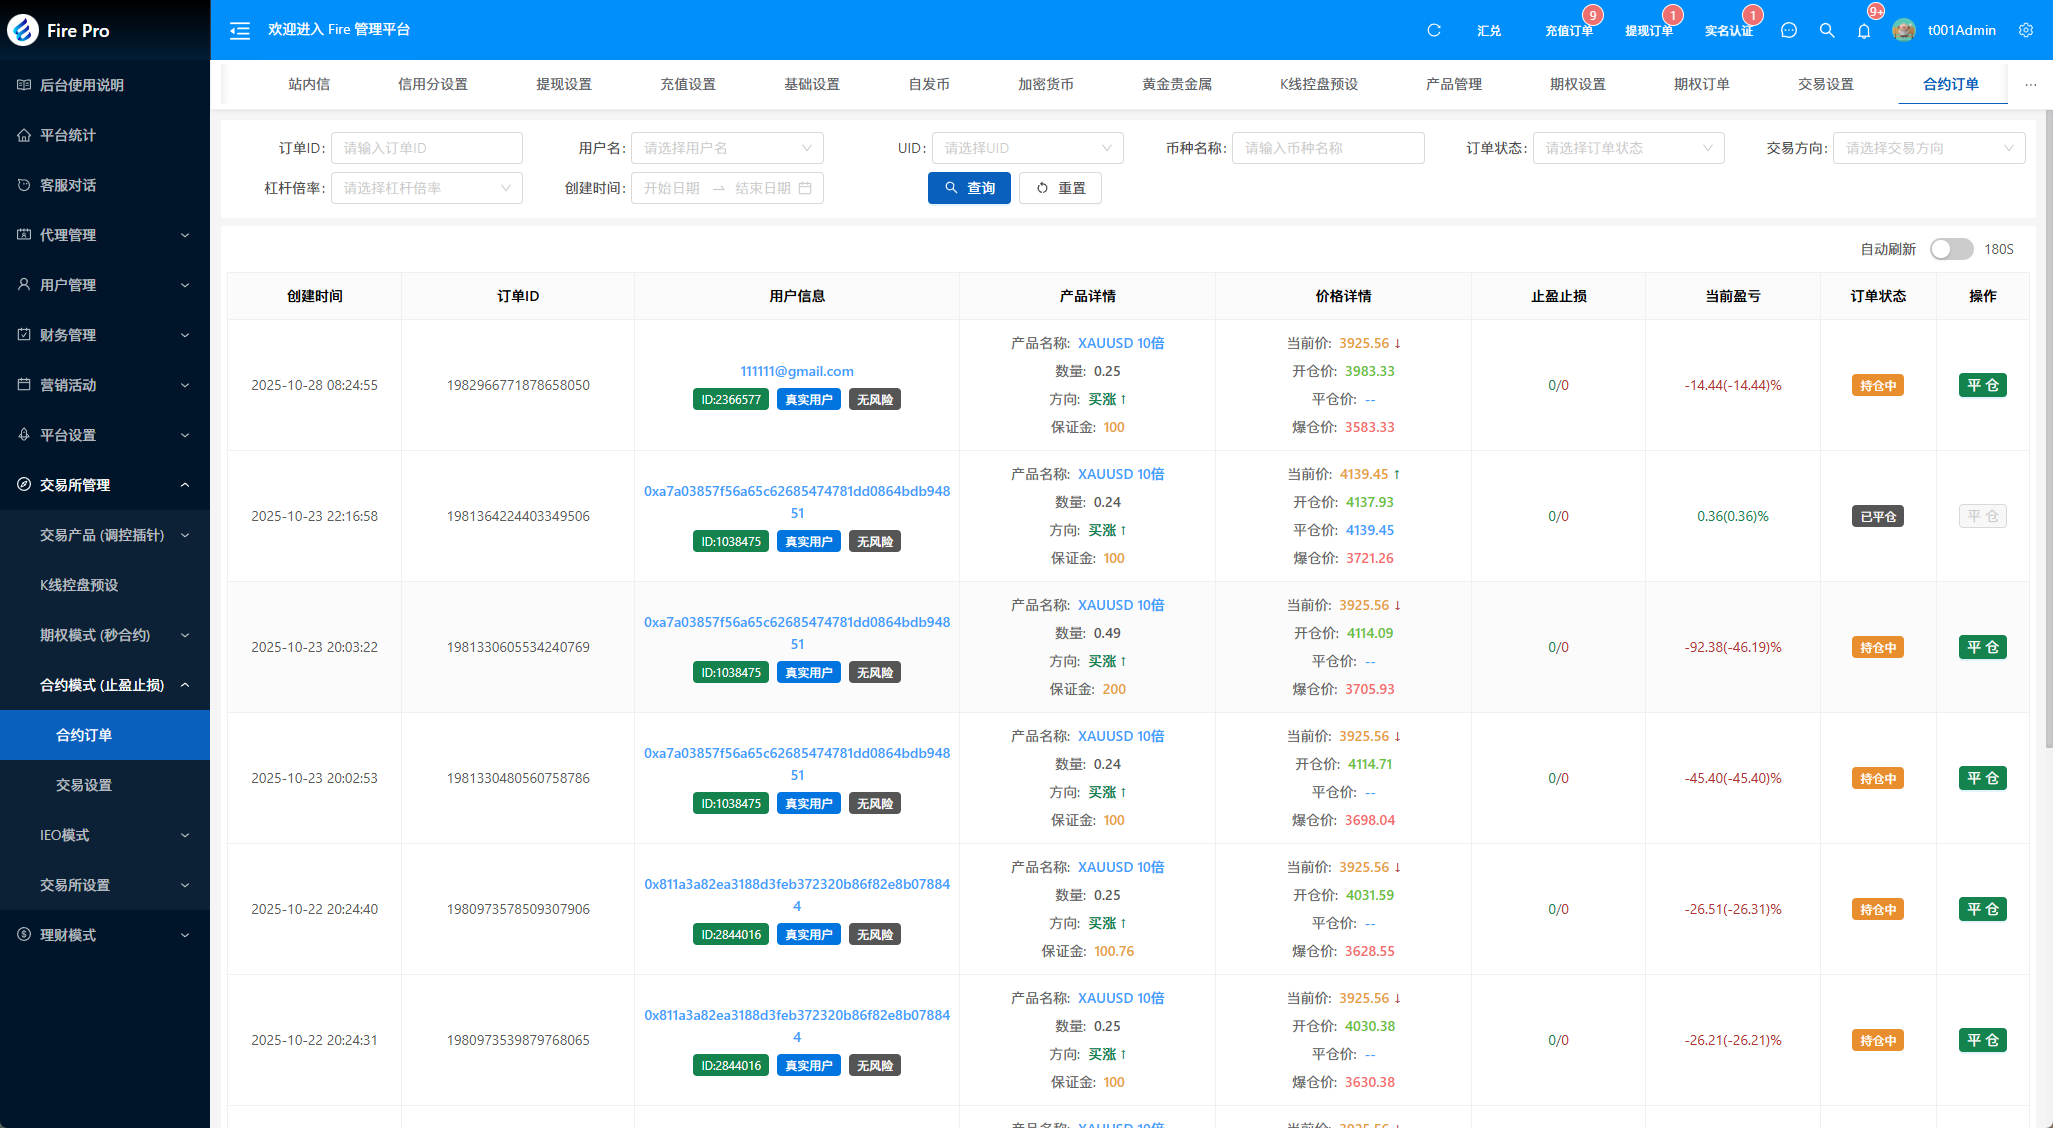
Task: Open the settings gear icon
Action: (2026, 30)
